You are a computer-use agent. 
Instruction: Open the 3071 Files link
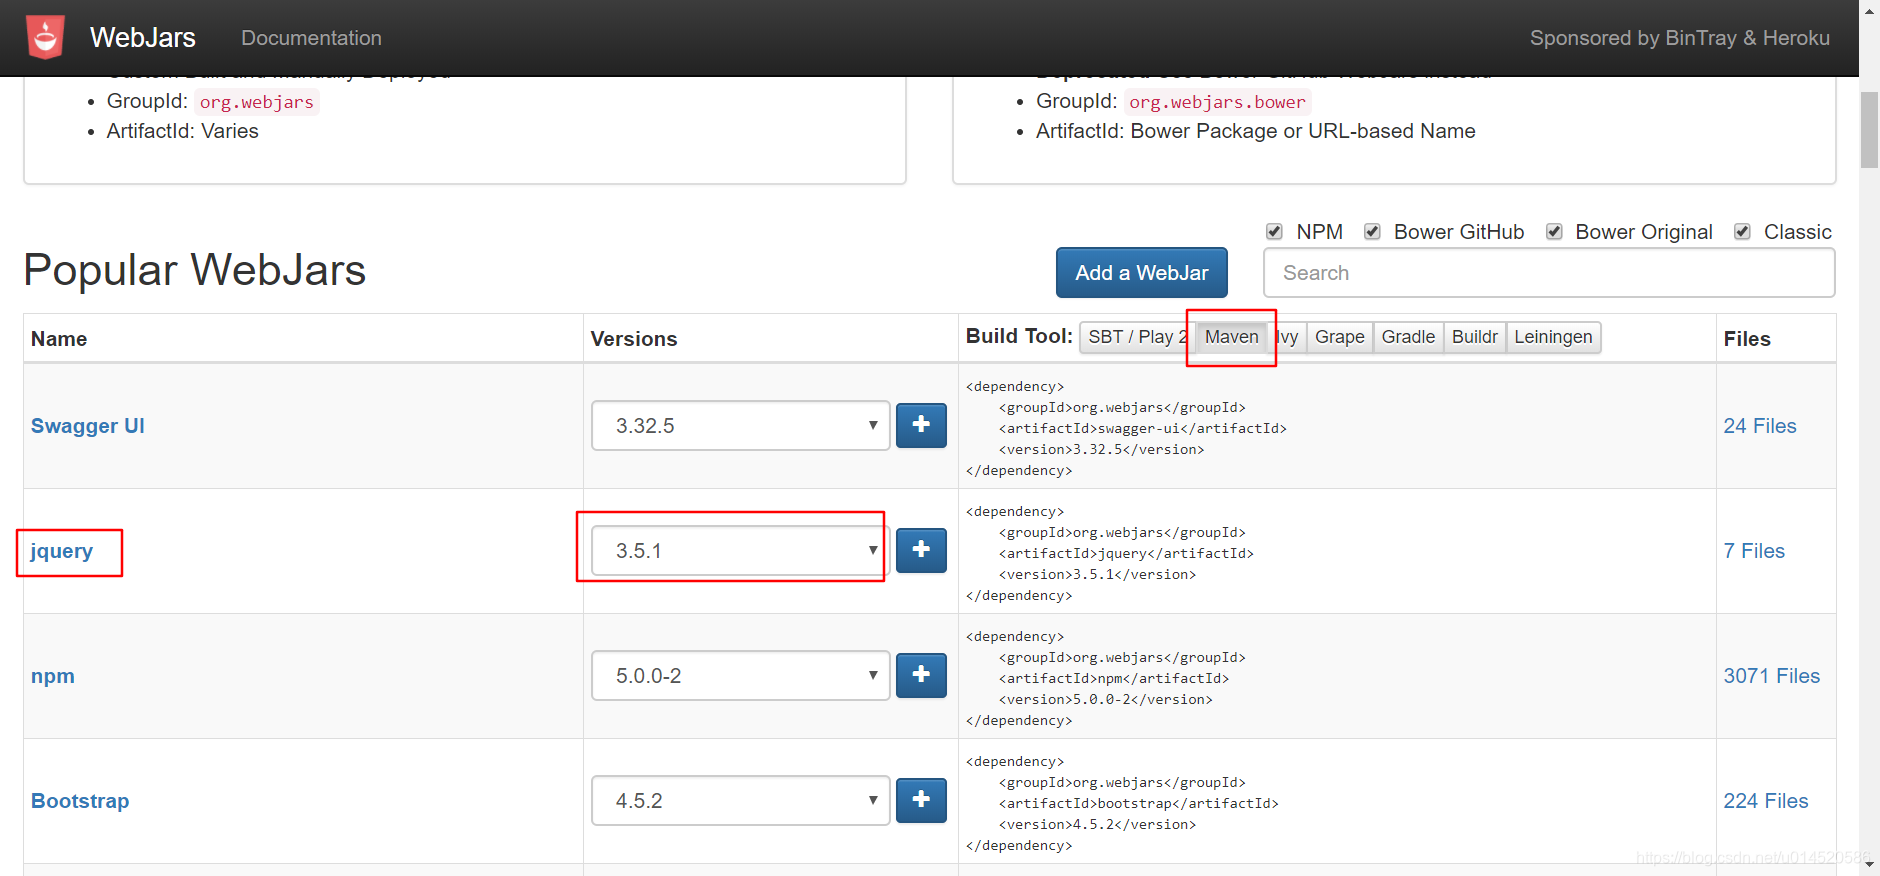click(1771, 676)
